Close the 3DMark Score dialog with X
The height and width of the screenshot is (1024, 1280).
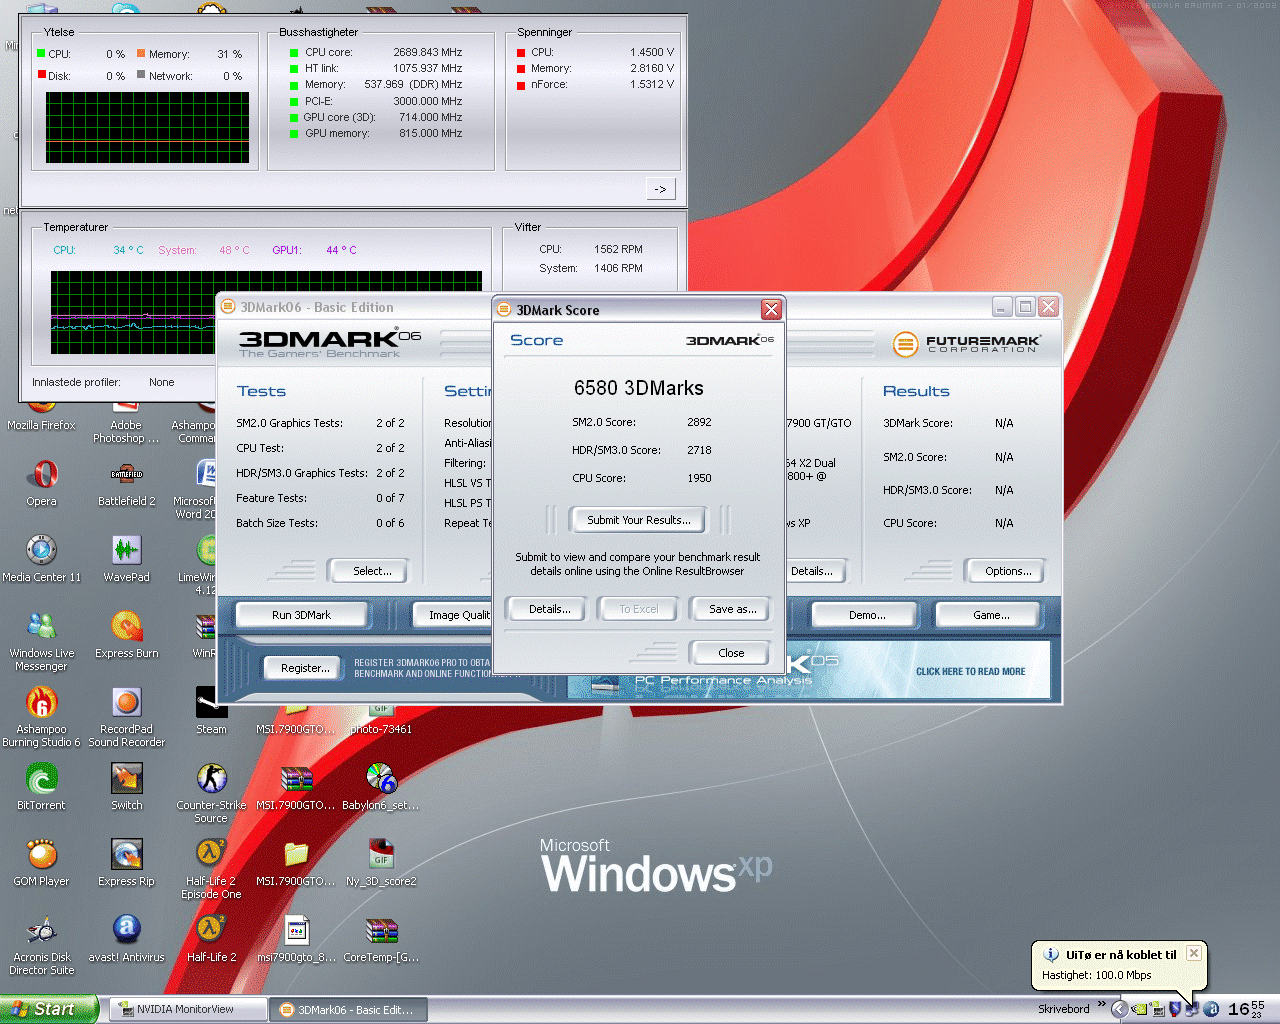(771, 310)
